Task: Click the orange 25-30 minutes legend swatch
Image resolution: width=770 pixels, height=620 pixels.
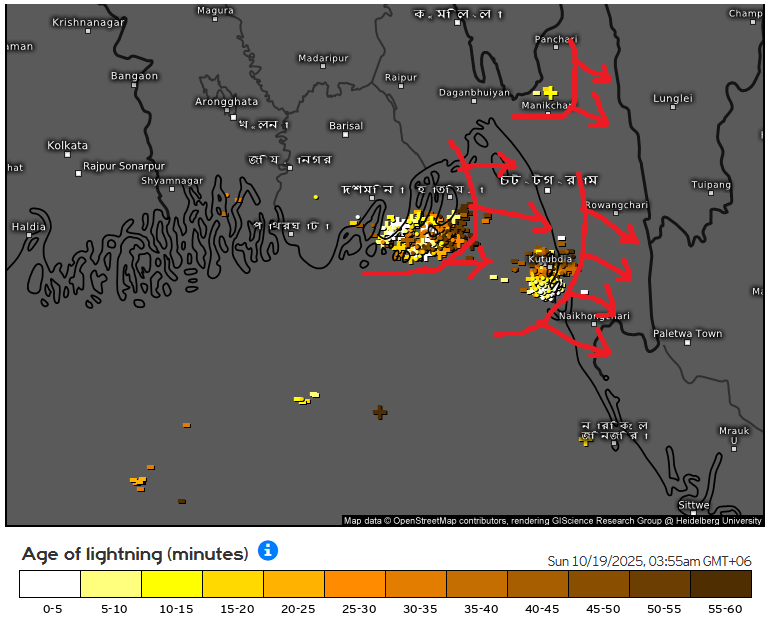Action: [355, 584]
